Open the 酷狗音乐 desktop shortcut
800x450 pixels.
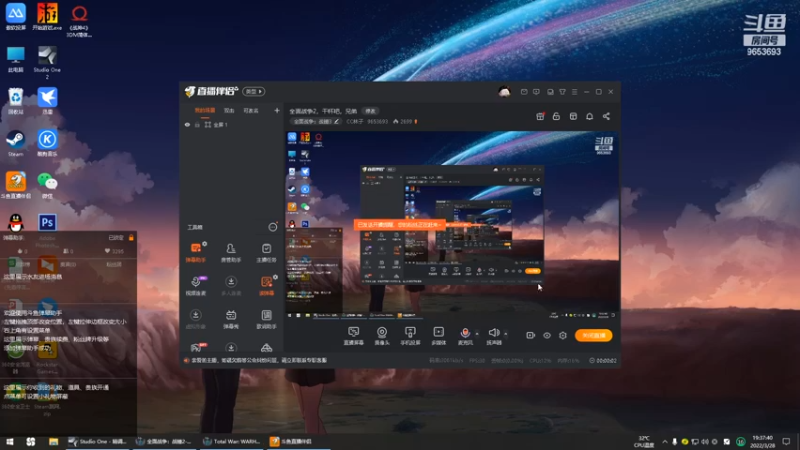tap(47, 143)
